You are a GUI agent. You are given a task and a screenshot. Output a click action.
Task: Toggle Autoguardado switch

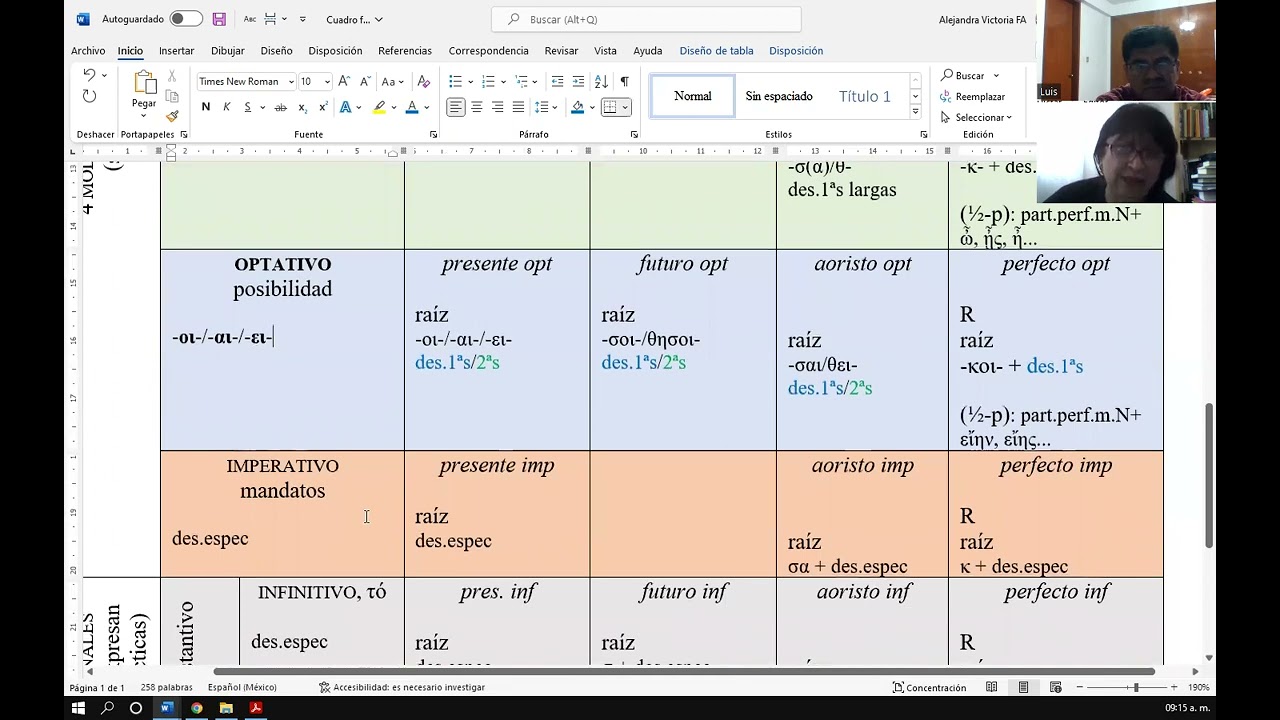185,19
